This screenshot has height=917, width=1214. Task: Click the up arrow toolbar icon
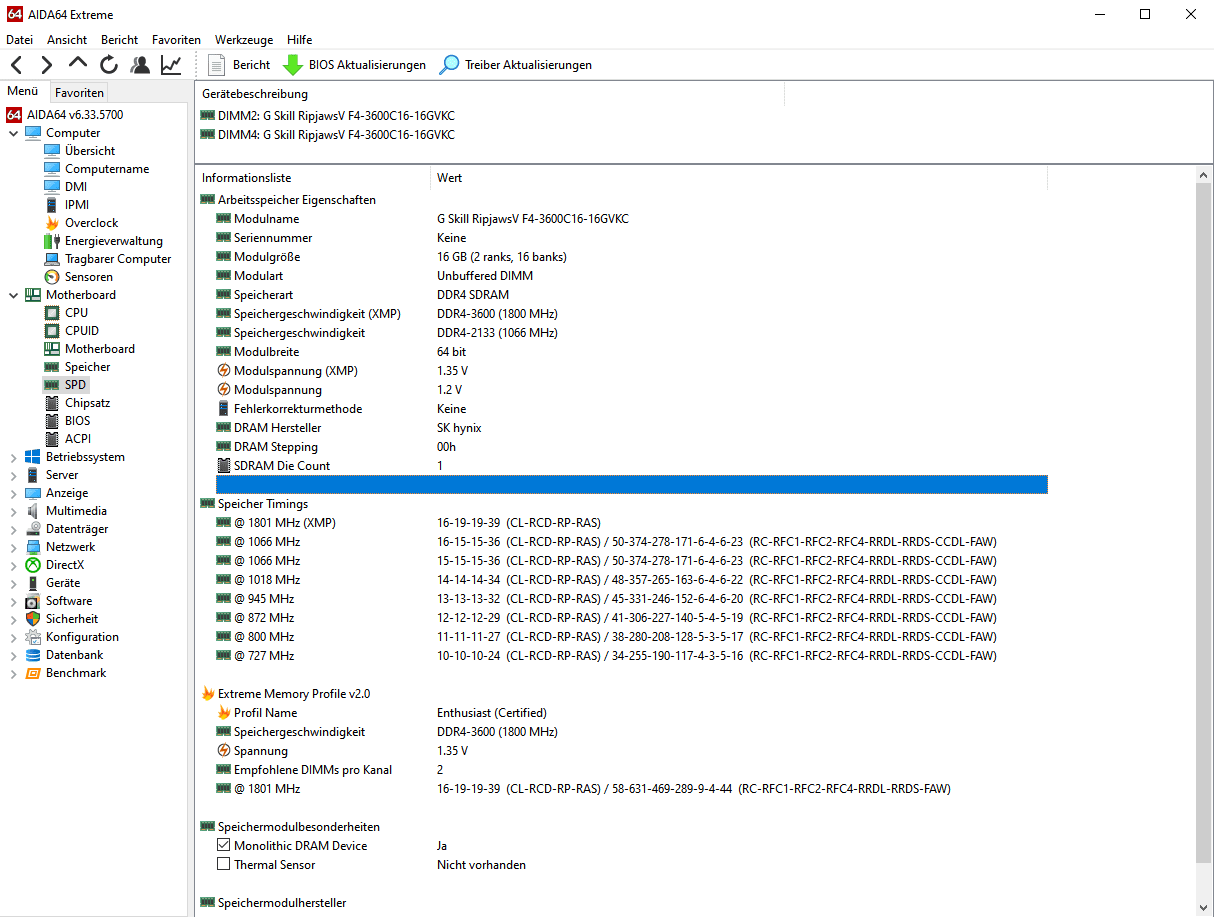[x=78, y=64]
